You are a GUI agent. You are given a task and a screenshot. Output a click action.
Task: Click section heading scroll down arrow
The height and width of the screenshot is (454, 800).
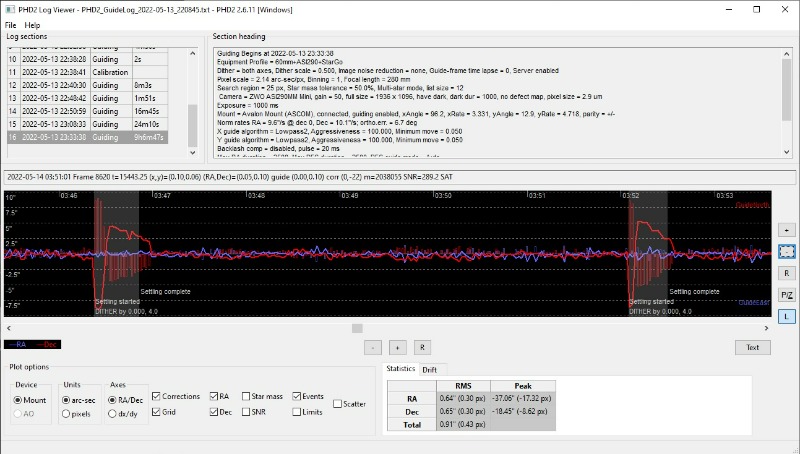point(786,152)
